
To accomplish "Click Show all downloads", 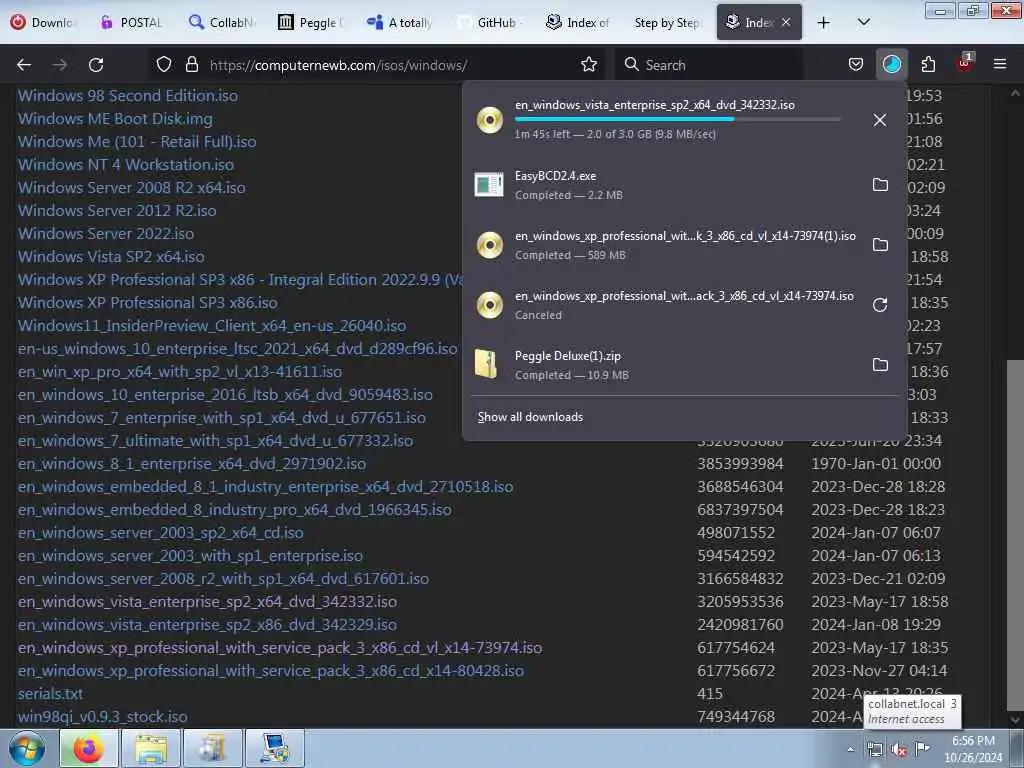I will [x=530, y=417].
